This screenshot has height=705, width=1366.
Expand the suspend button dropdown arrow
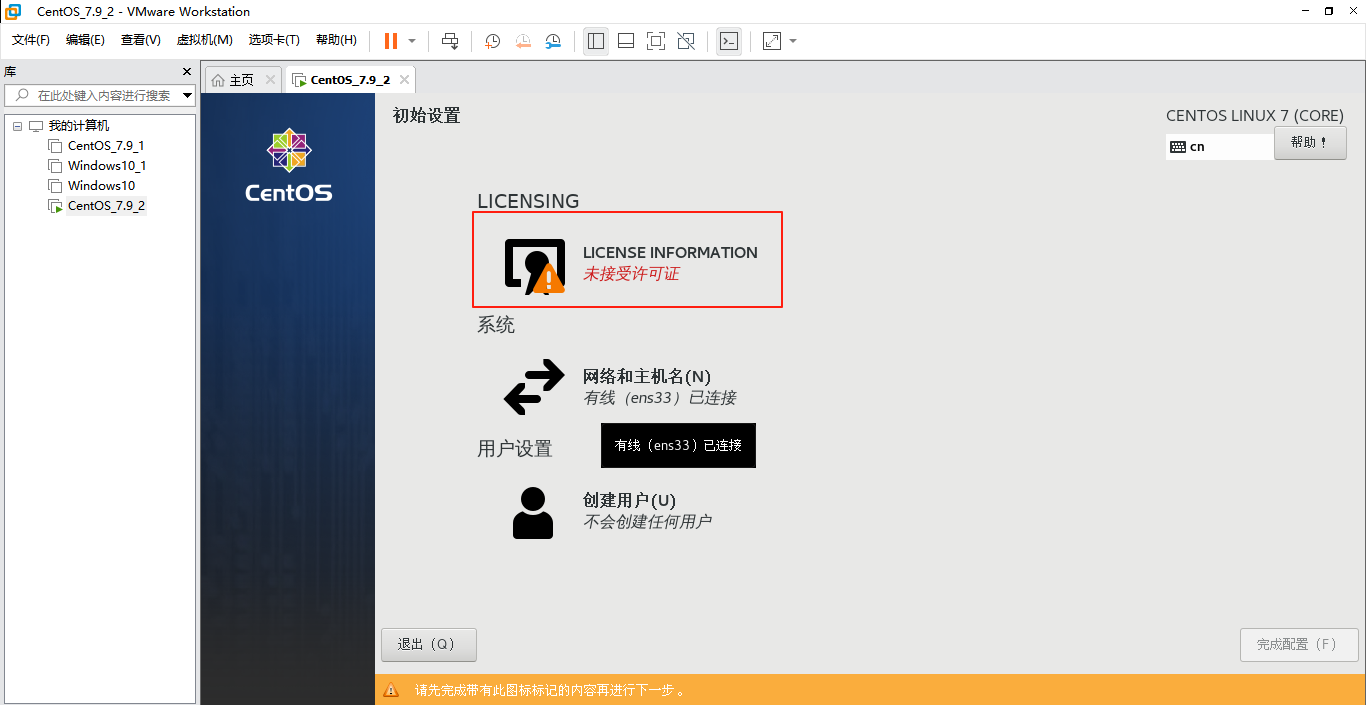click(x=410, y=41)
